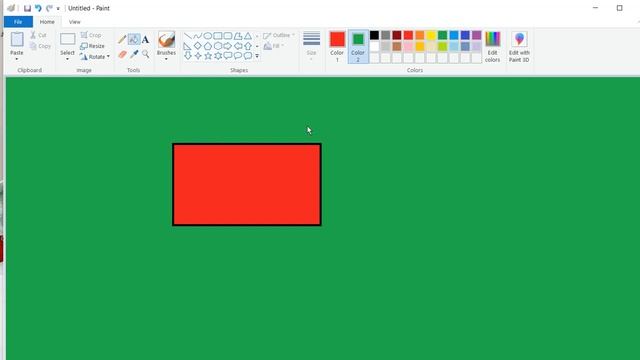Maximize the Paint window
This screenshot has height=360, width=640.
coord(620,8)
